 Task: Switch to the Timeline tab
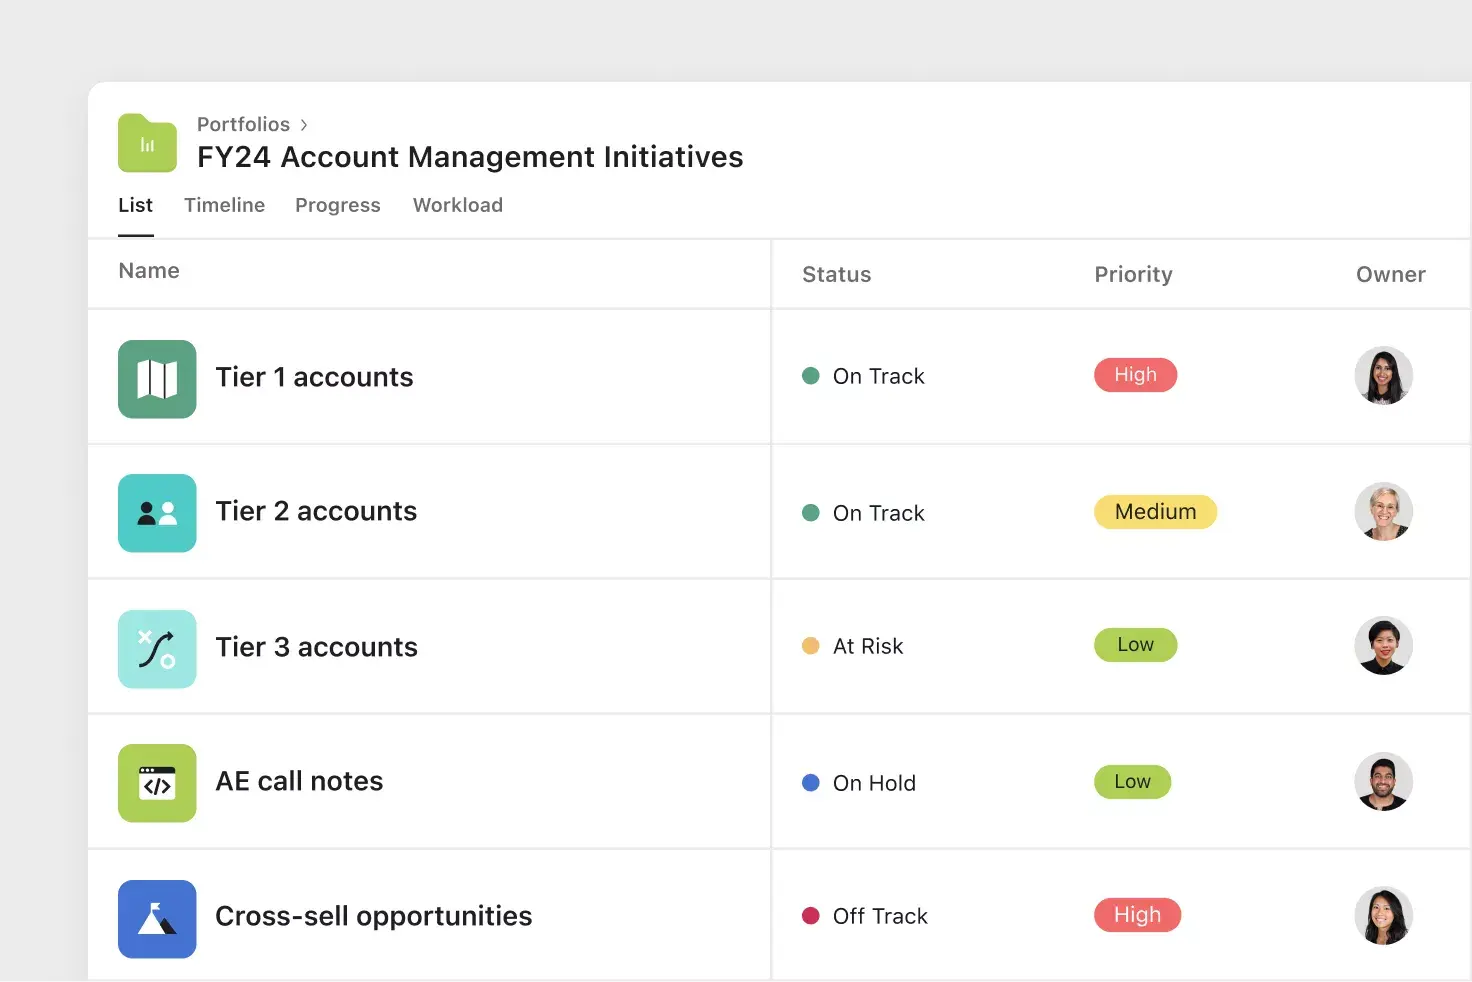tap(224, 205)
